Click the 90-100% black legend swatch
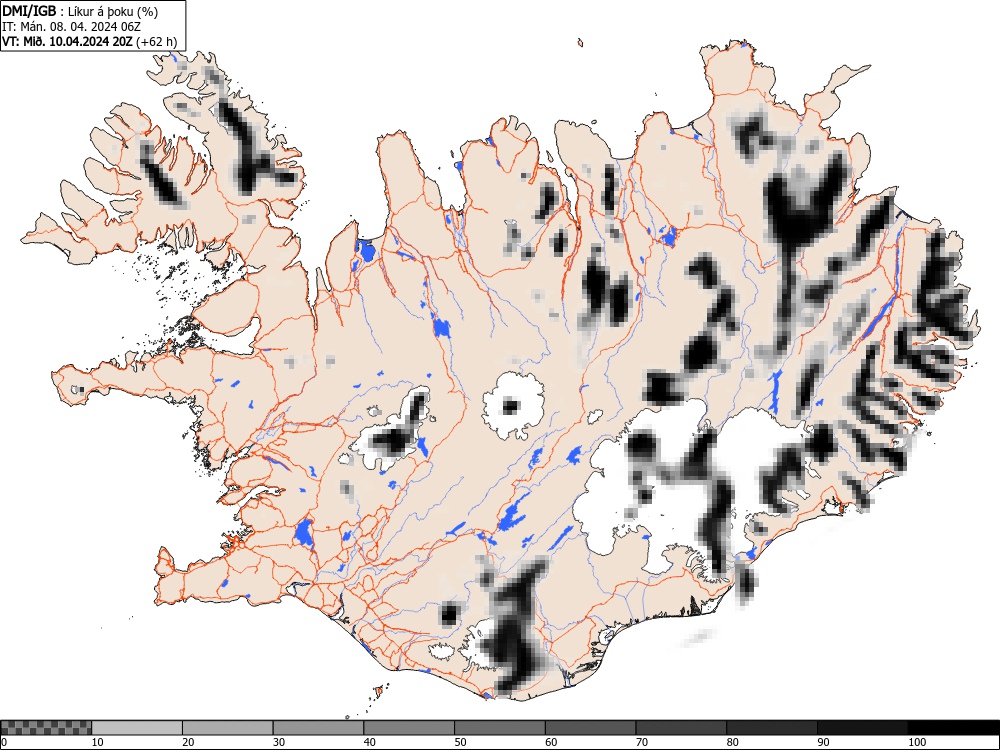 (x=862, y=728)
